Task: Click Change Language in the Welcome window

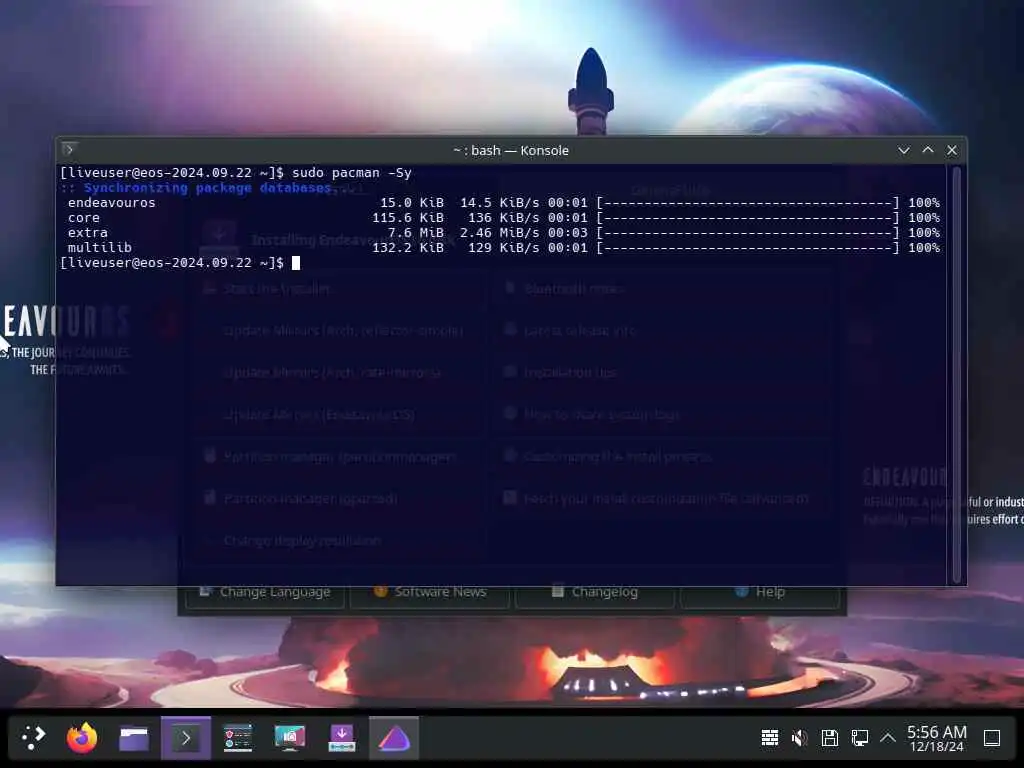Action: point(264,592)
